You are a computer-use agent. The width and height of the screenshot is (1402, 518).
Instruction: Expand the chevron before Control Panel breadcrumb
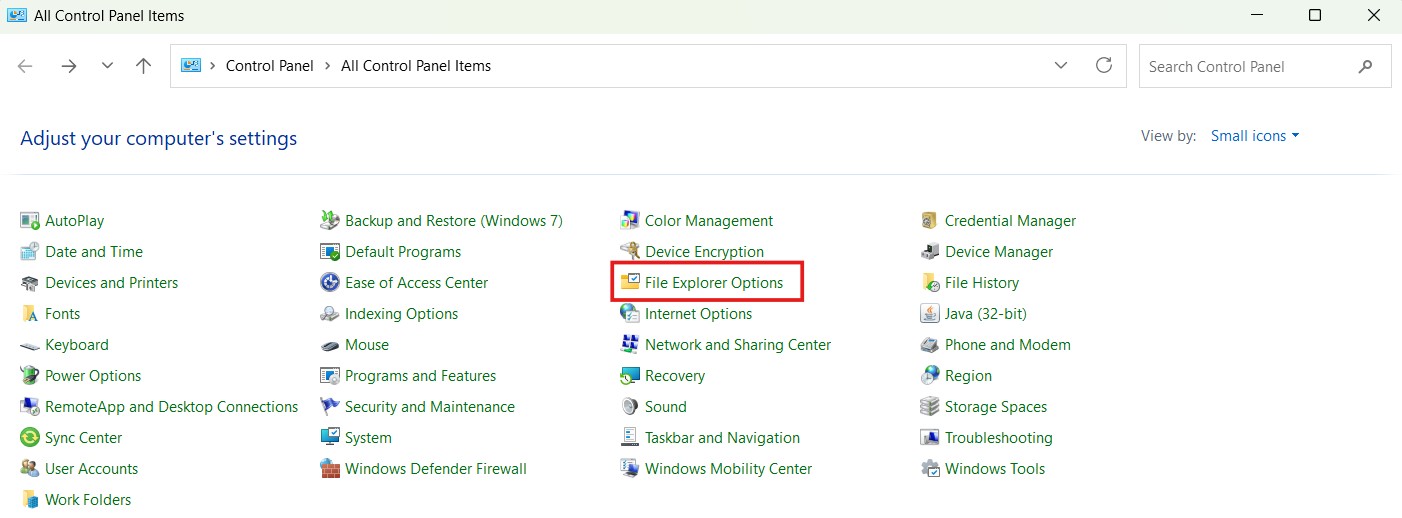click(213, 66)
